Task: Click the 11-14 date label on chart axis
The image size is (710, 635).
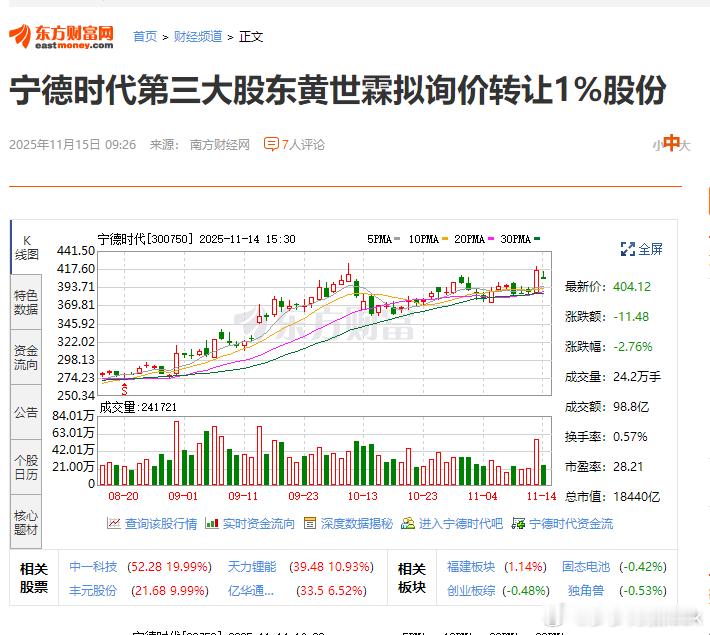Action: 542,496
